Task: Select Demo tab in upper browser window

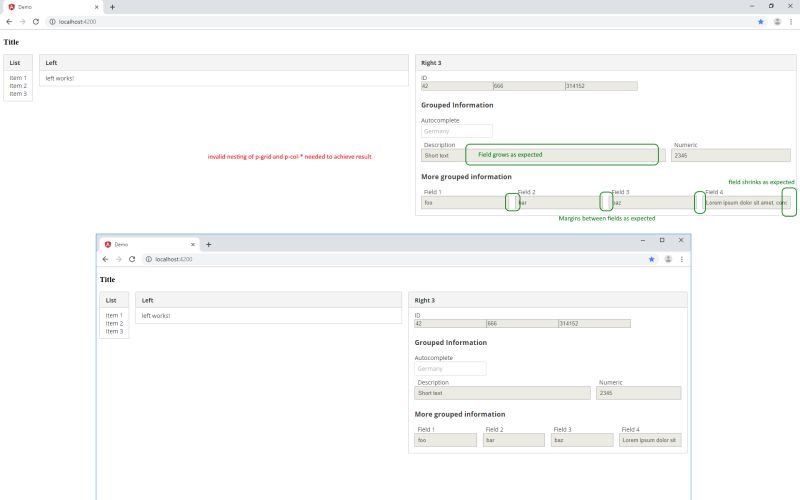Action: [51, 7]
